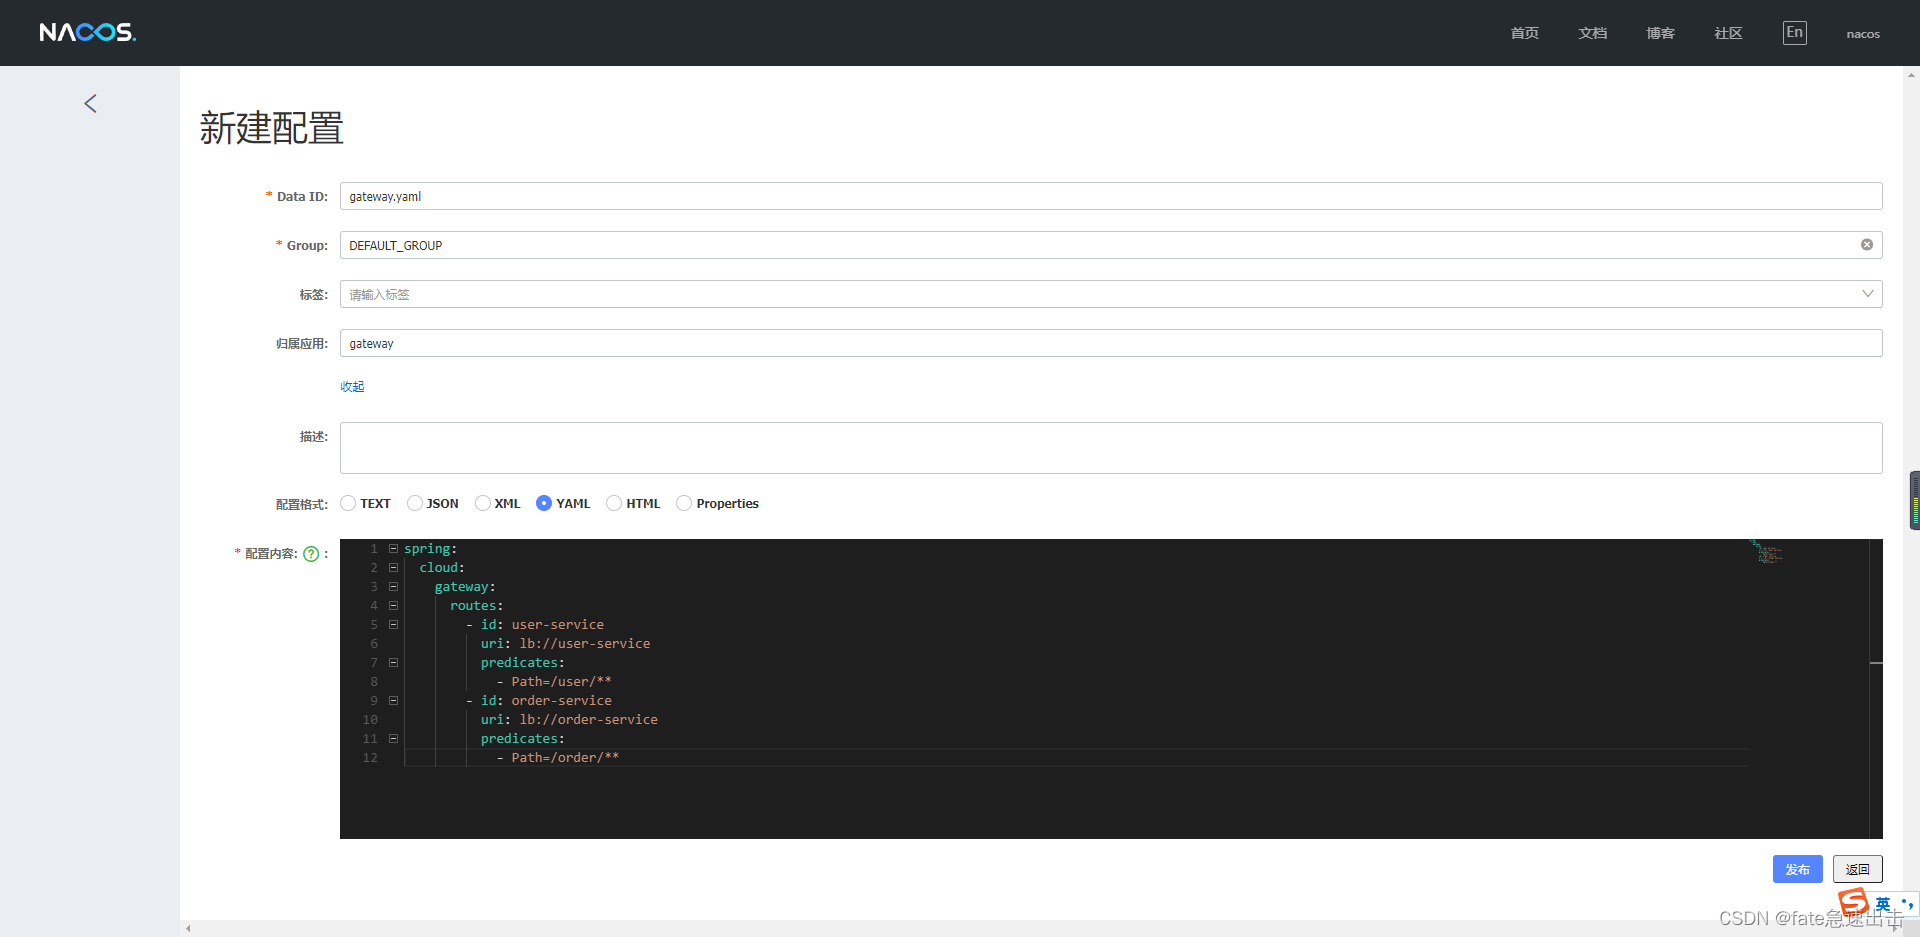This screenshot has height=937, width=1920.
Task: Collapse the cloud: fold marker on line 2
Action: [x=394, y=568]
